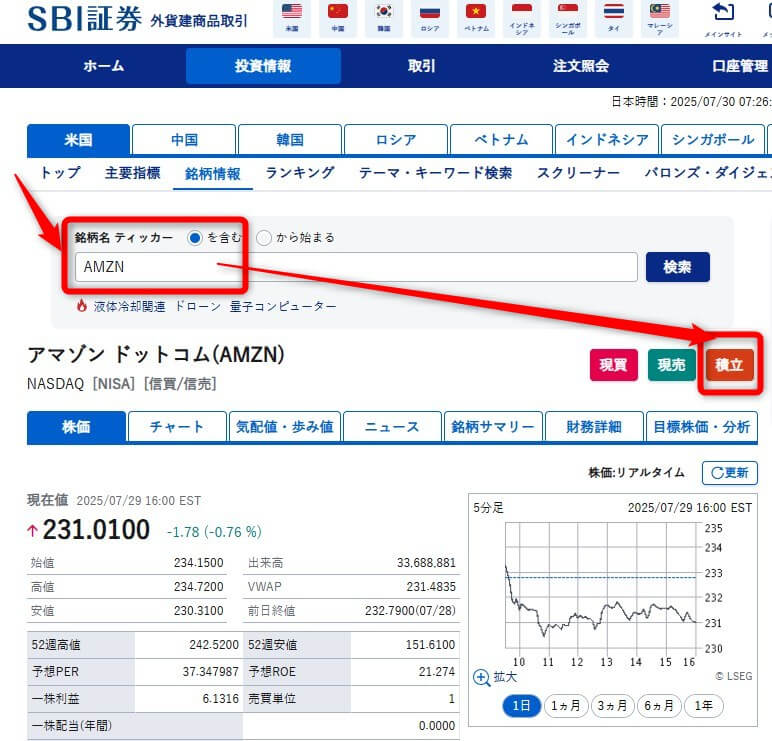772x741 pixels.
Task: Click the 現売 sell button
Action: [672, 365]
